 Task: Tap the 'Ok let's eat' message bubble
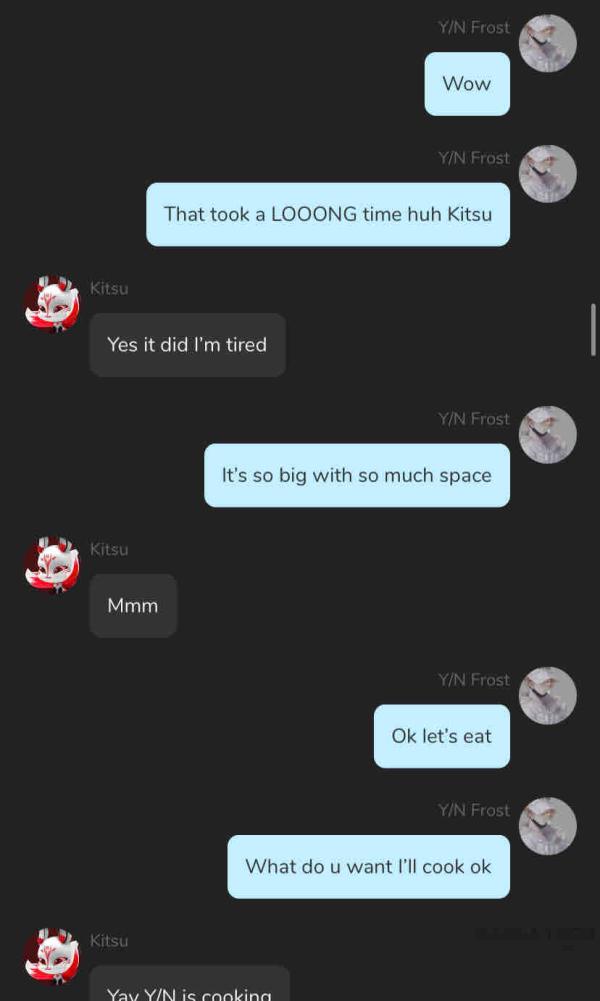pos(442,736)
